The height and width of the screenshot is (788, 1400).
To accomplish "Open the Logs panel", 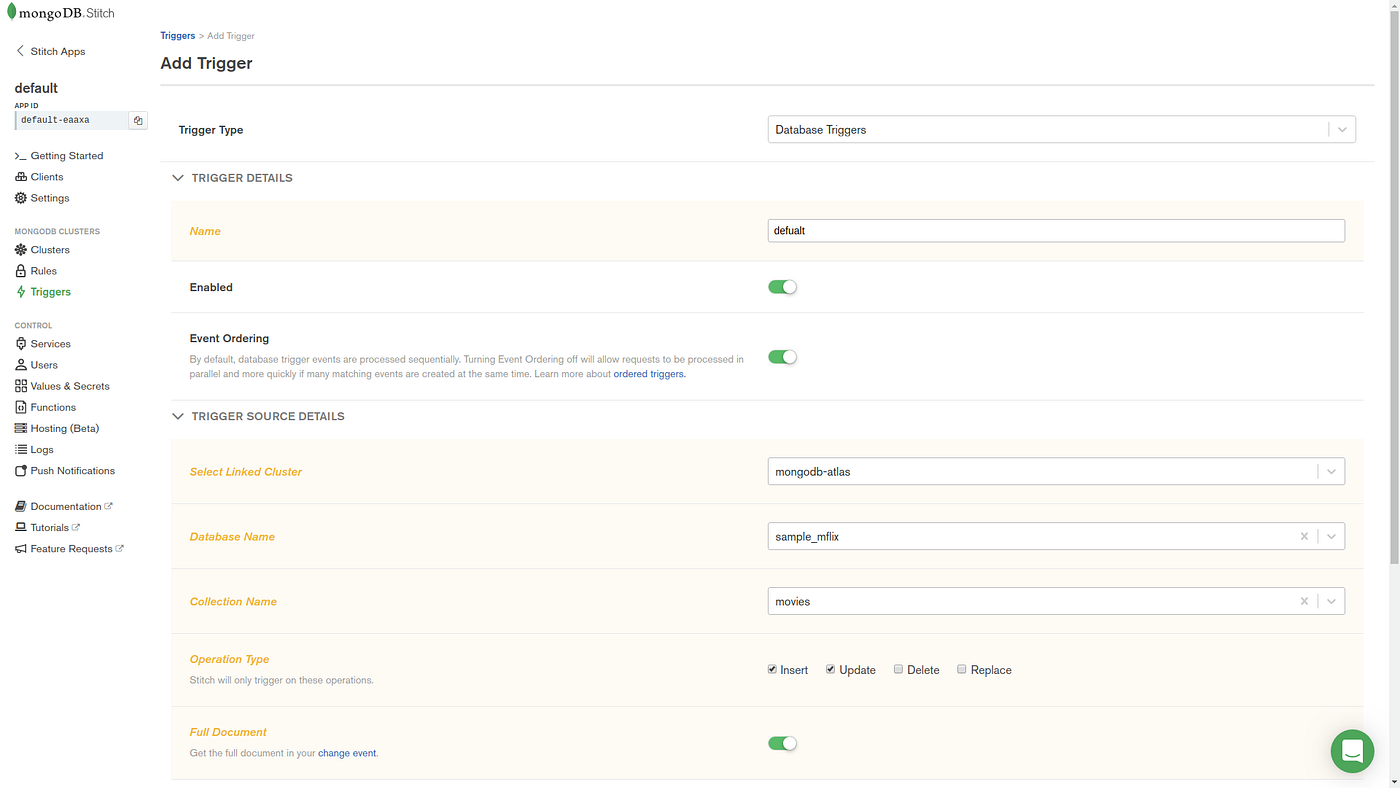I will [40, 448].
